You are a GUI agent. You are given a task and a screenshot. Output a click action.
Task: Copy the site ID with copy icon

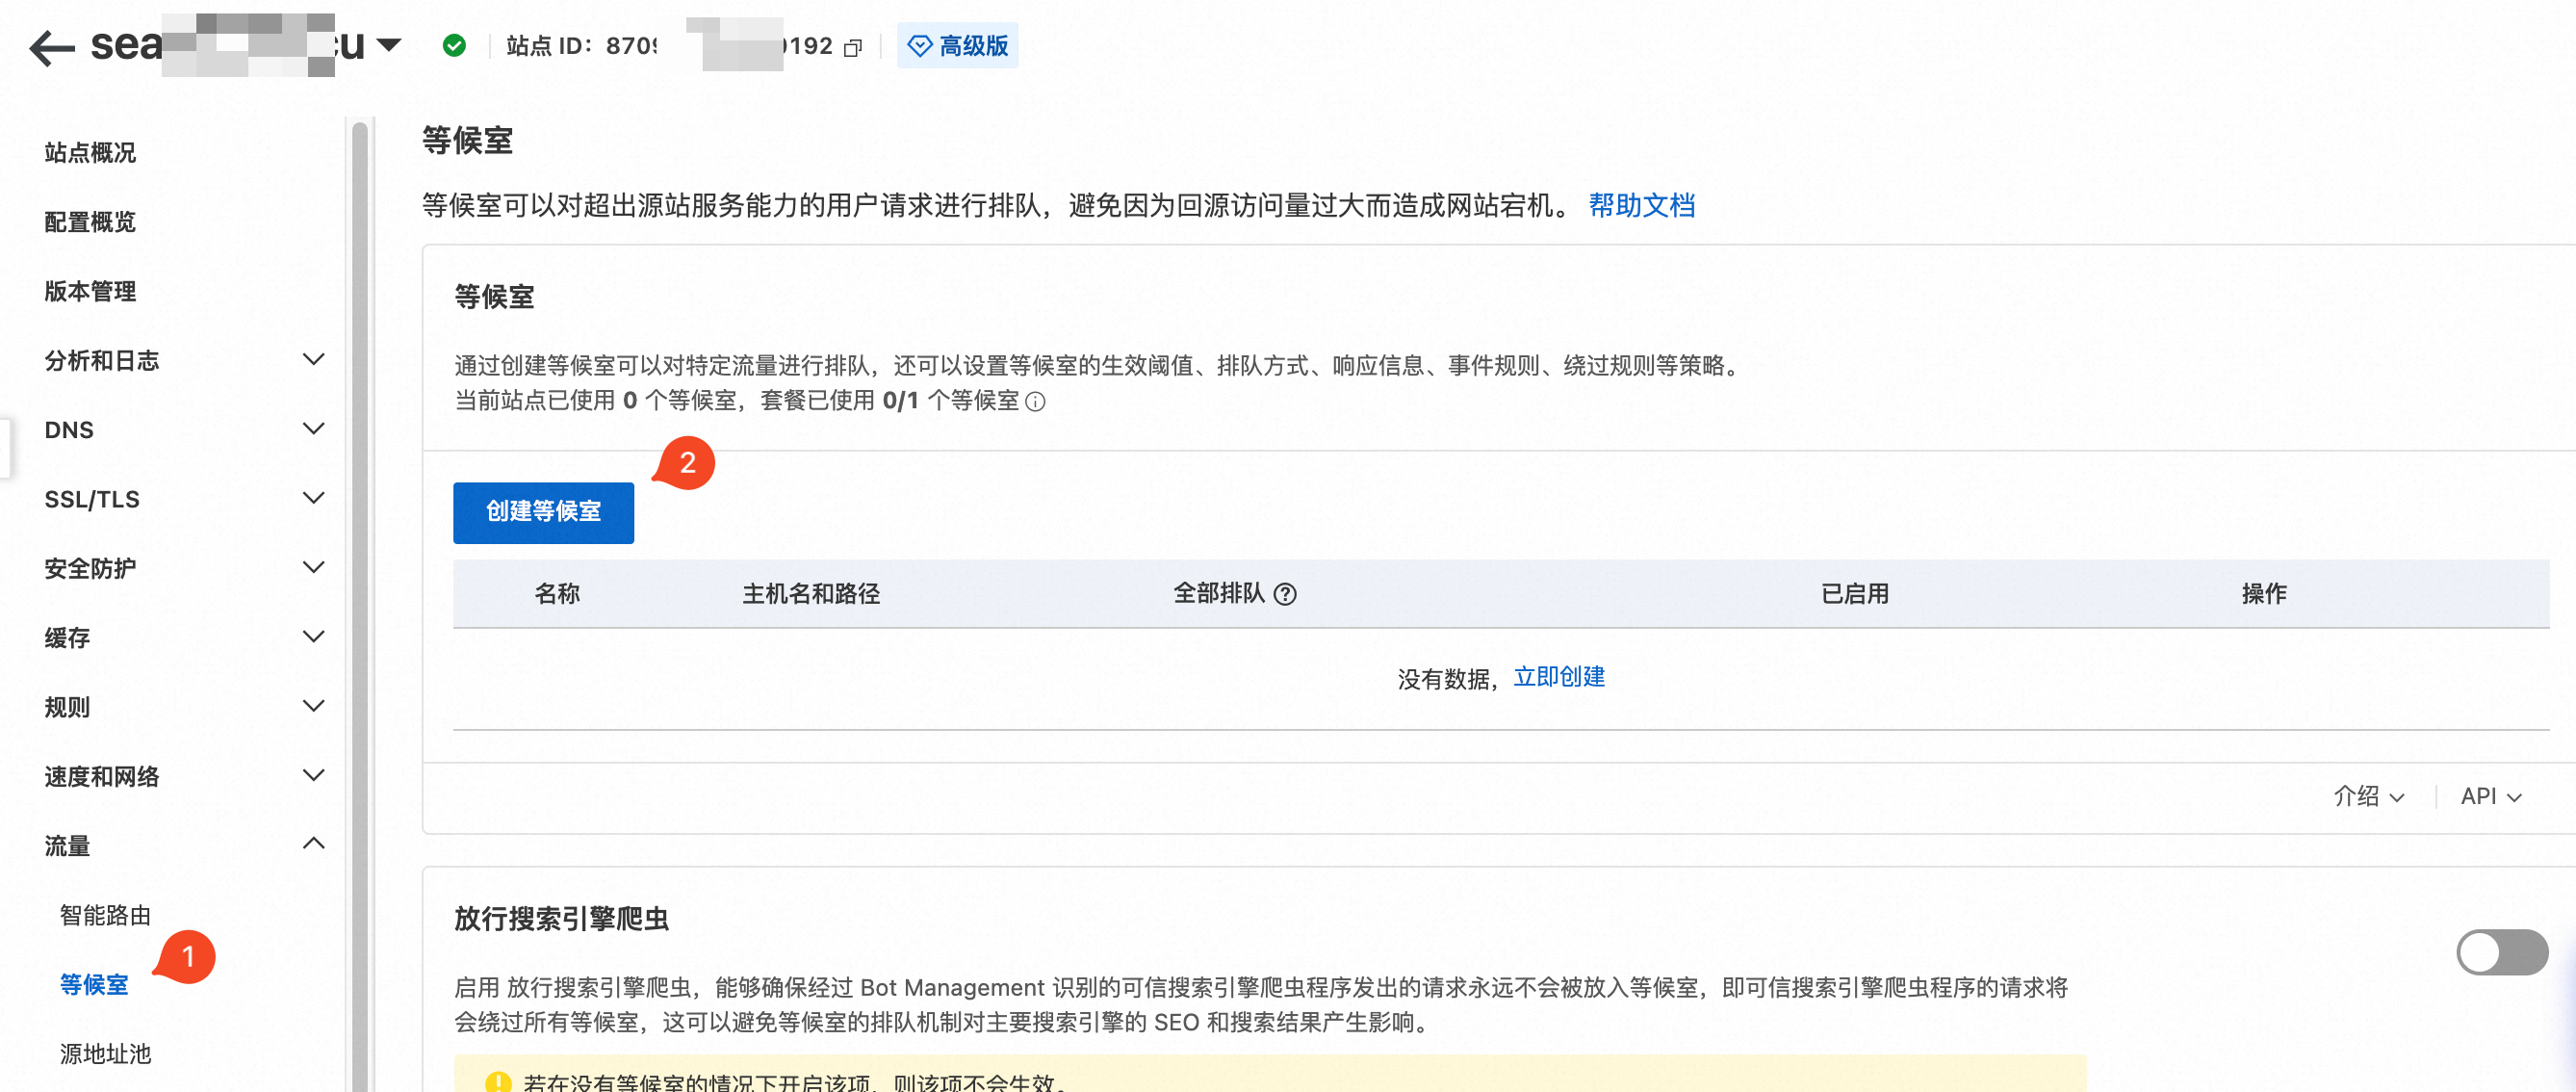(x=853, y=48)
